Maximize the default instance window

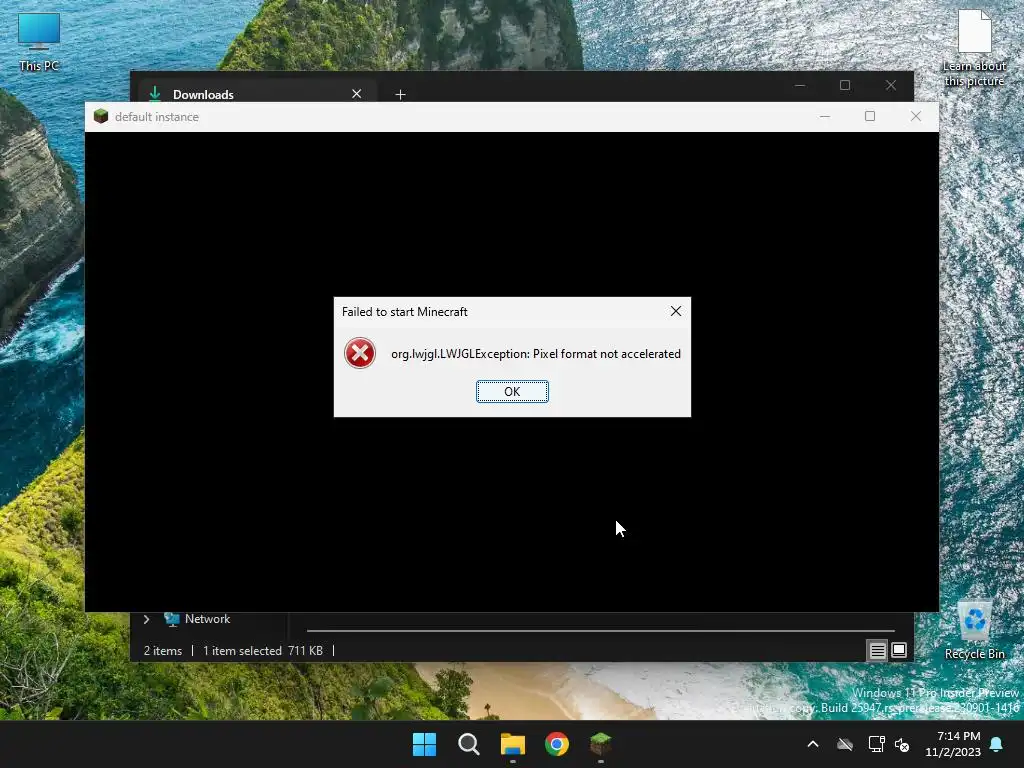click(870, 116)
